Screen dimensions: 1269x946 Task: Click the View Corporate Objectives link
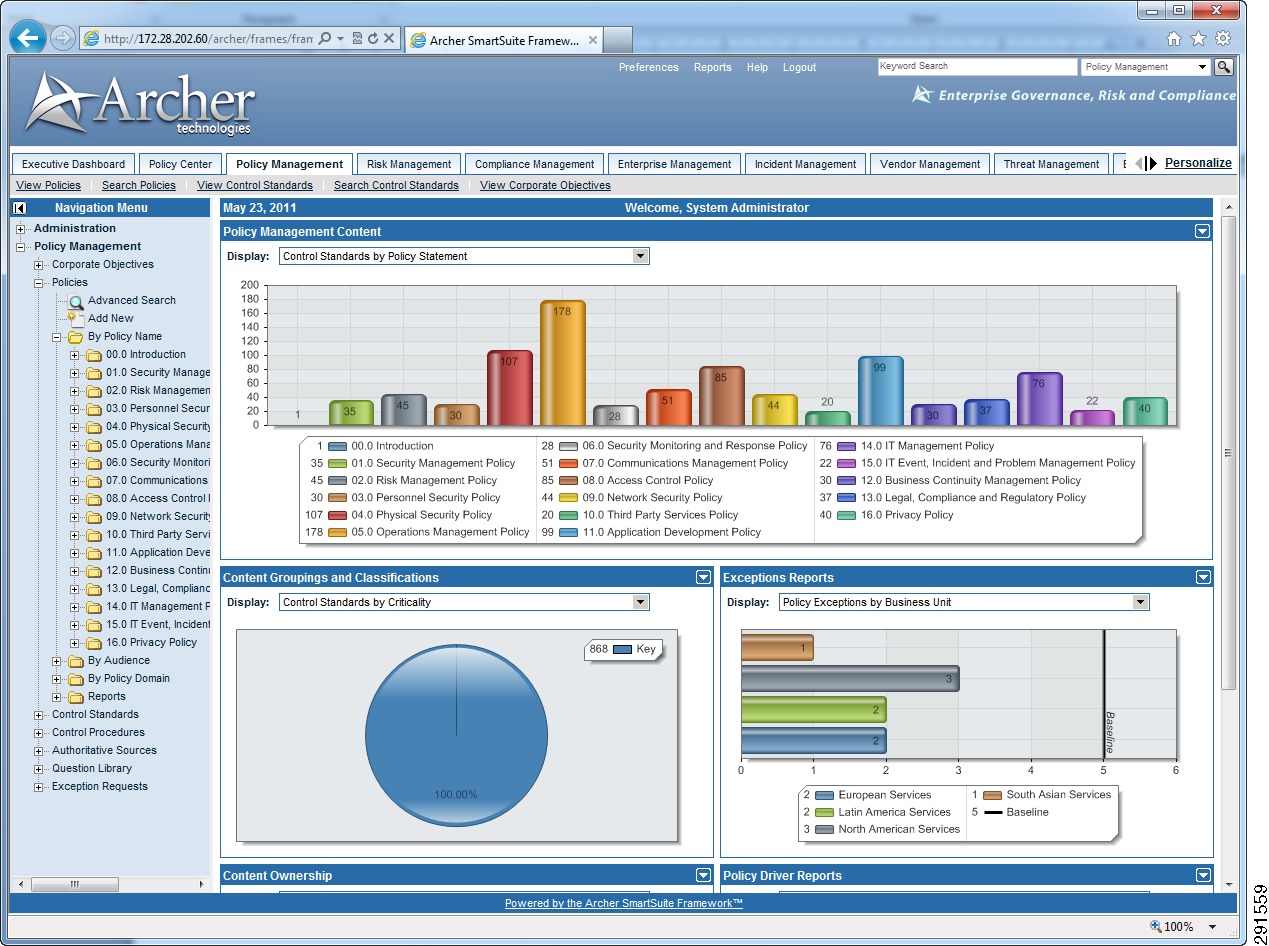point(545,185)
